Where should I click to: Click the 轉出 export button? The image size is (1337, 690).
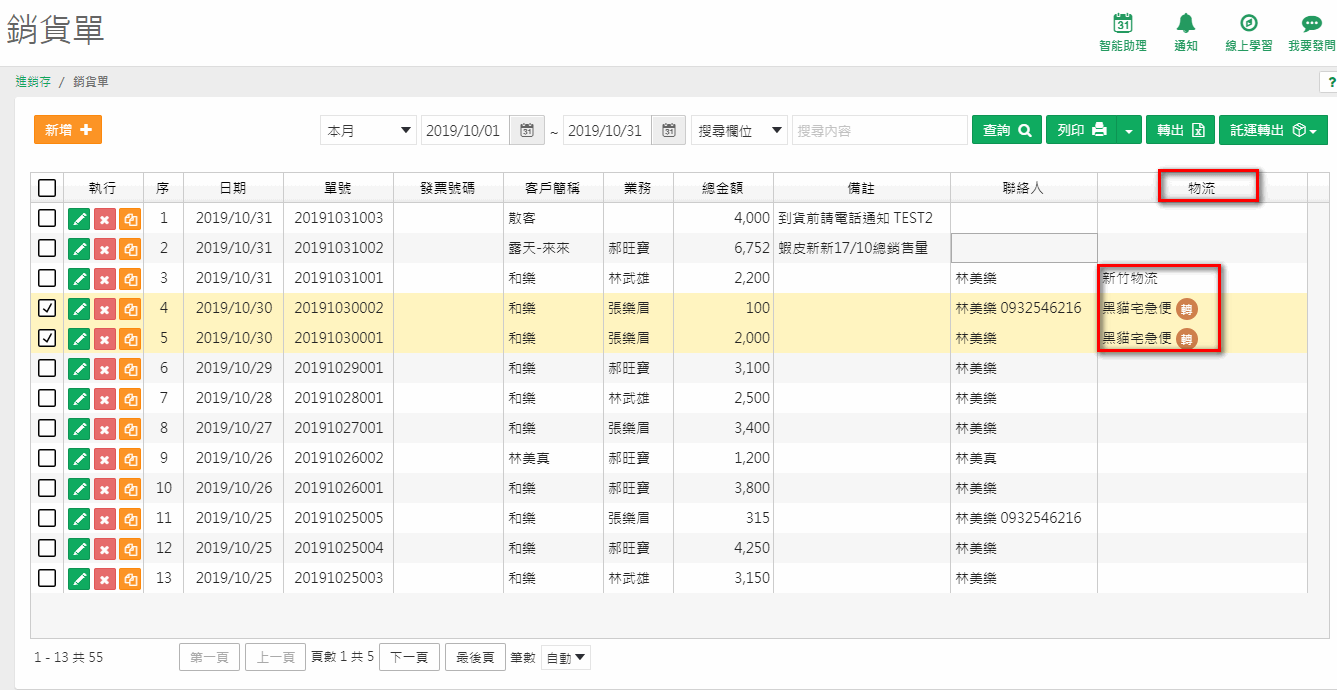point(1180,130)
